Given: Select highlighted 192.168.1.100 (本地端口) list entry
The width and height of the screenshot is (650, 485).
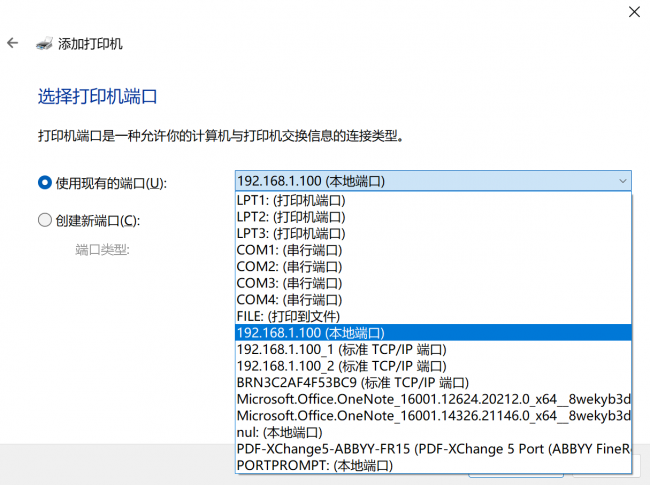Looking at the screenshot, I should [433, 333].
